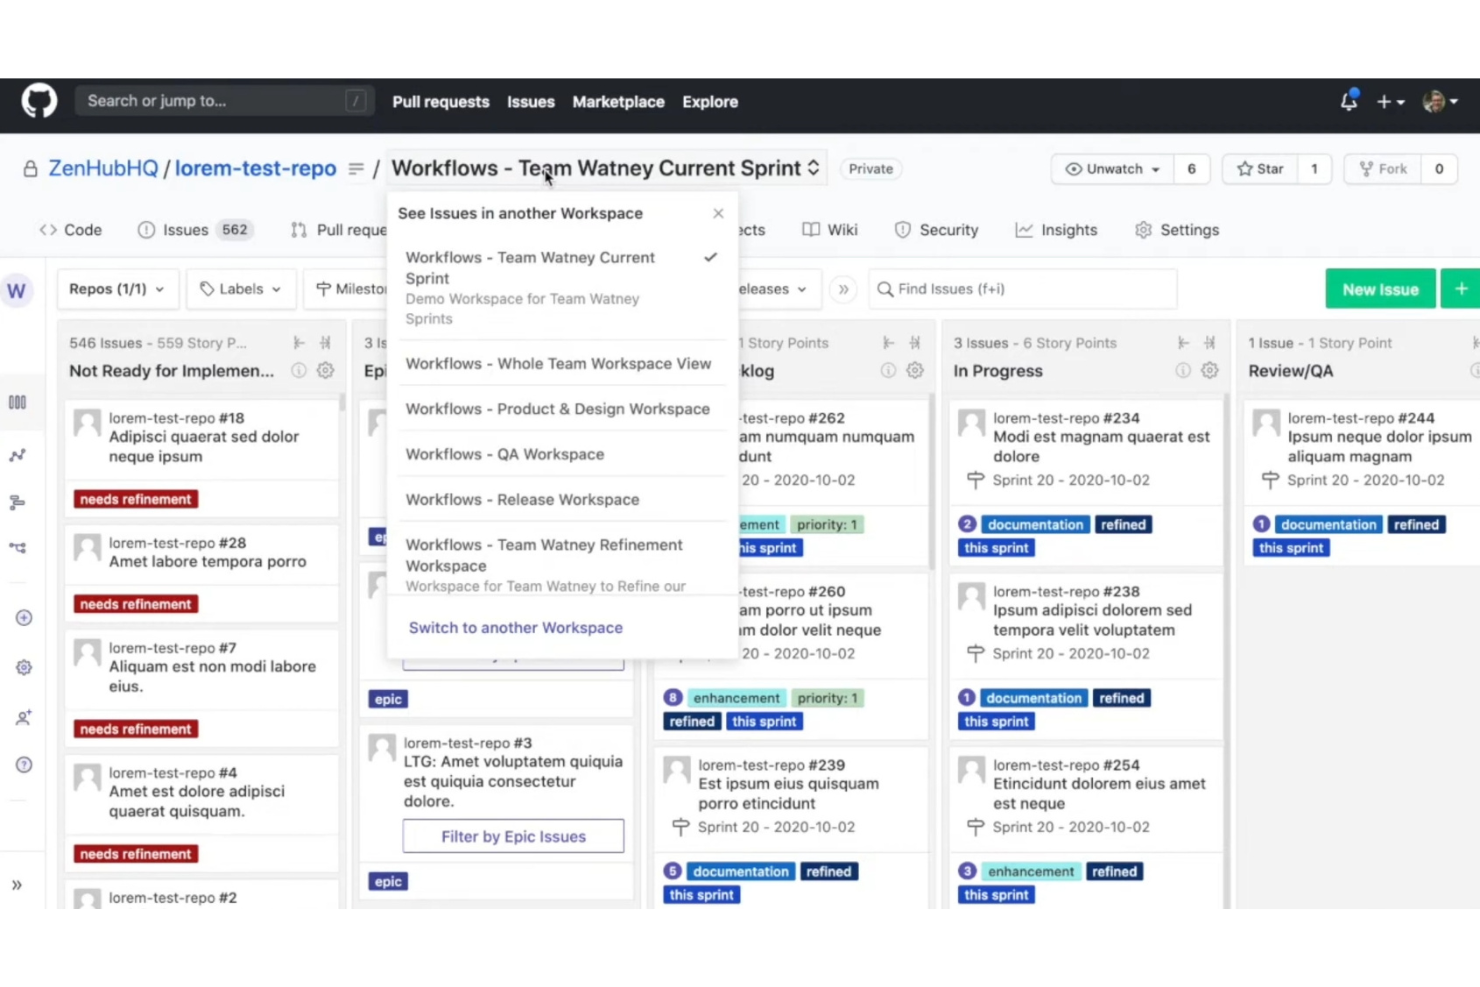
Task: Show info for In Progress column
Action: pos(1183,371)
